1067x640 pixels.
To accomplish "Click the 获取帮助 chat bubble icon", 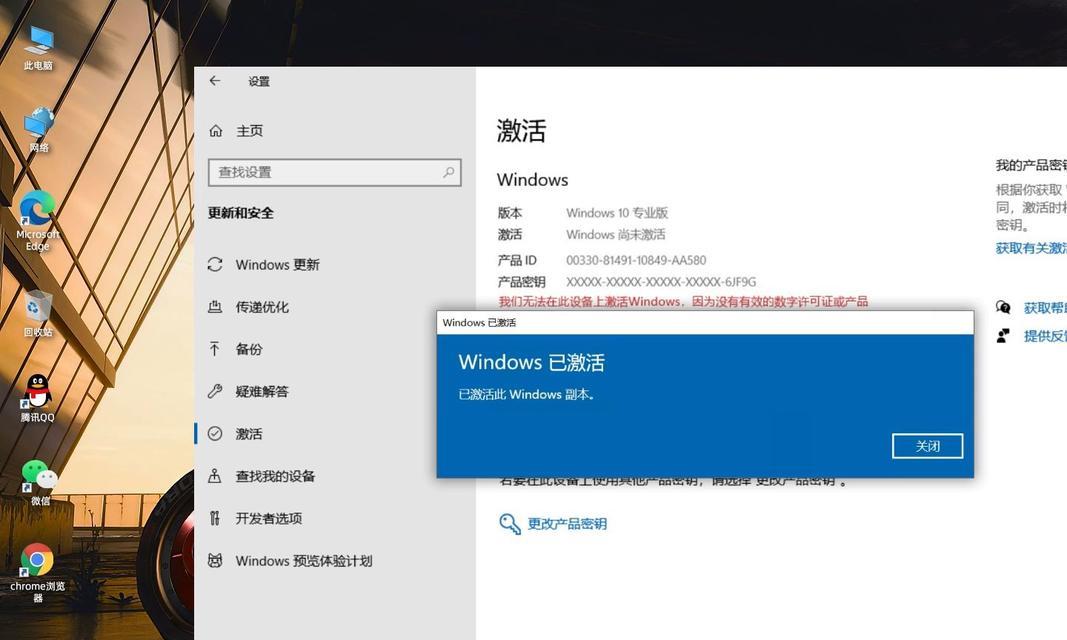I will coord(1003,307).
